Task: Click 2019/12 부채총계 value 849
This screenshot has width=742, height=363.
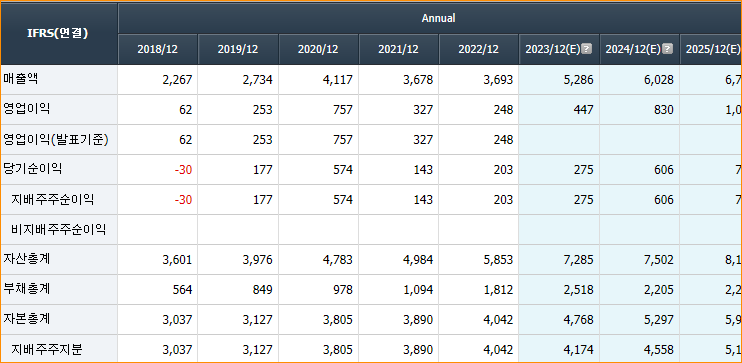Action: tap(263, 290)
